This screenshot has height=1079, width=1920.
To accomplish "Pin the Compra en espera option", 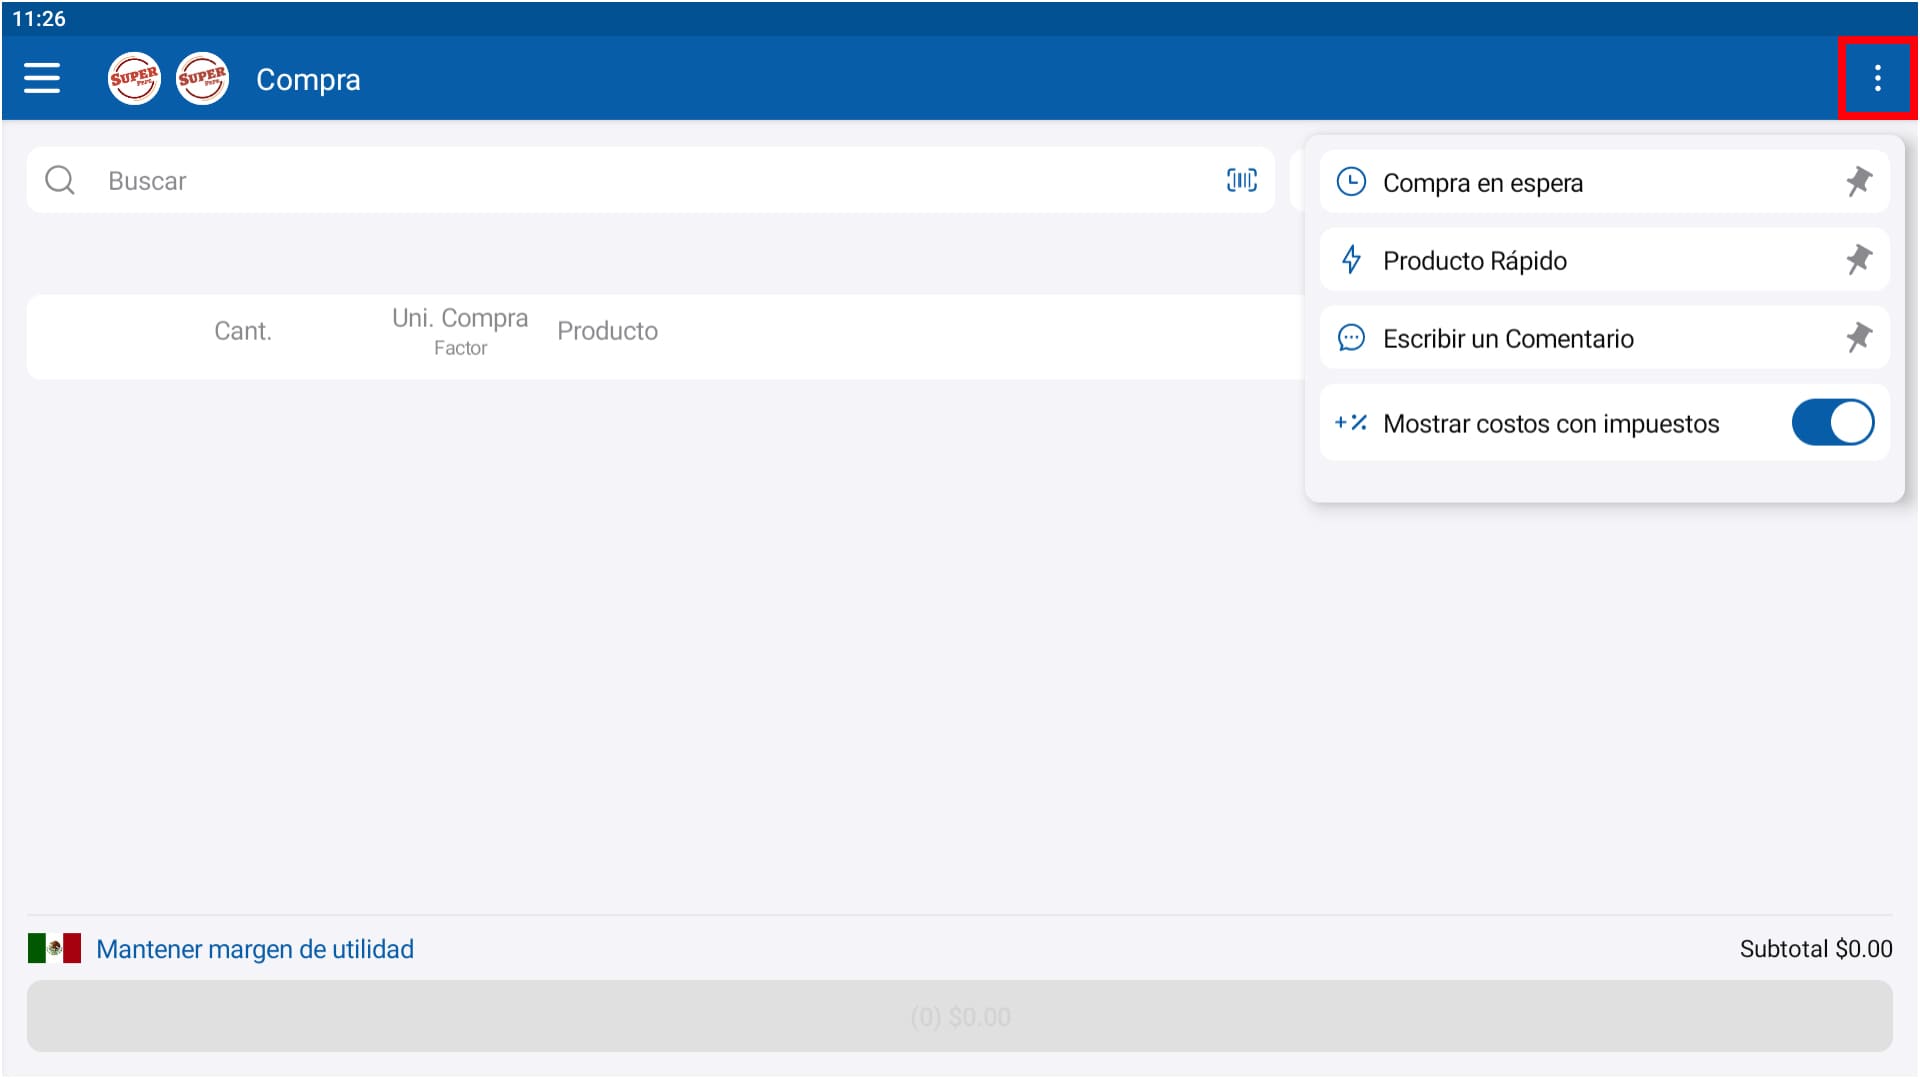I will pos(1858,182).
